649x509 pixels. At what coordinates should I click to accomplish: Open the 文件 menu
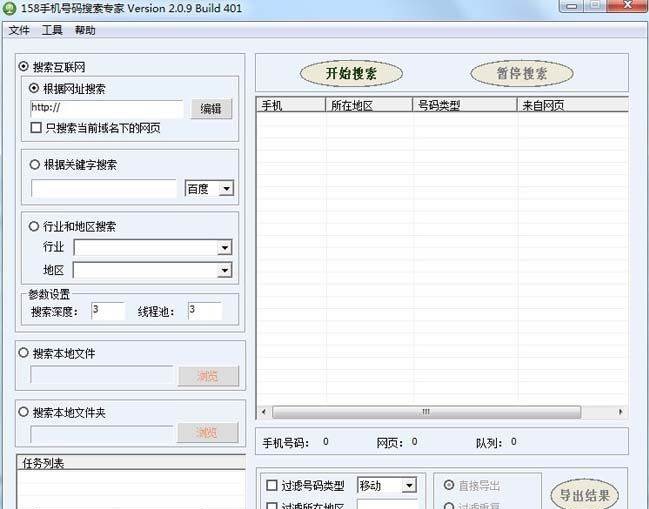(19, 30)
